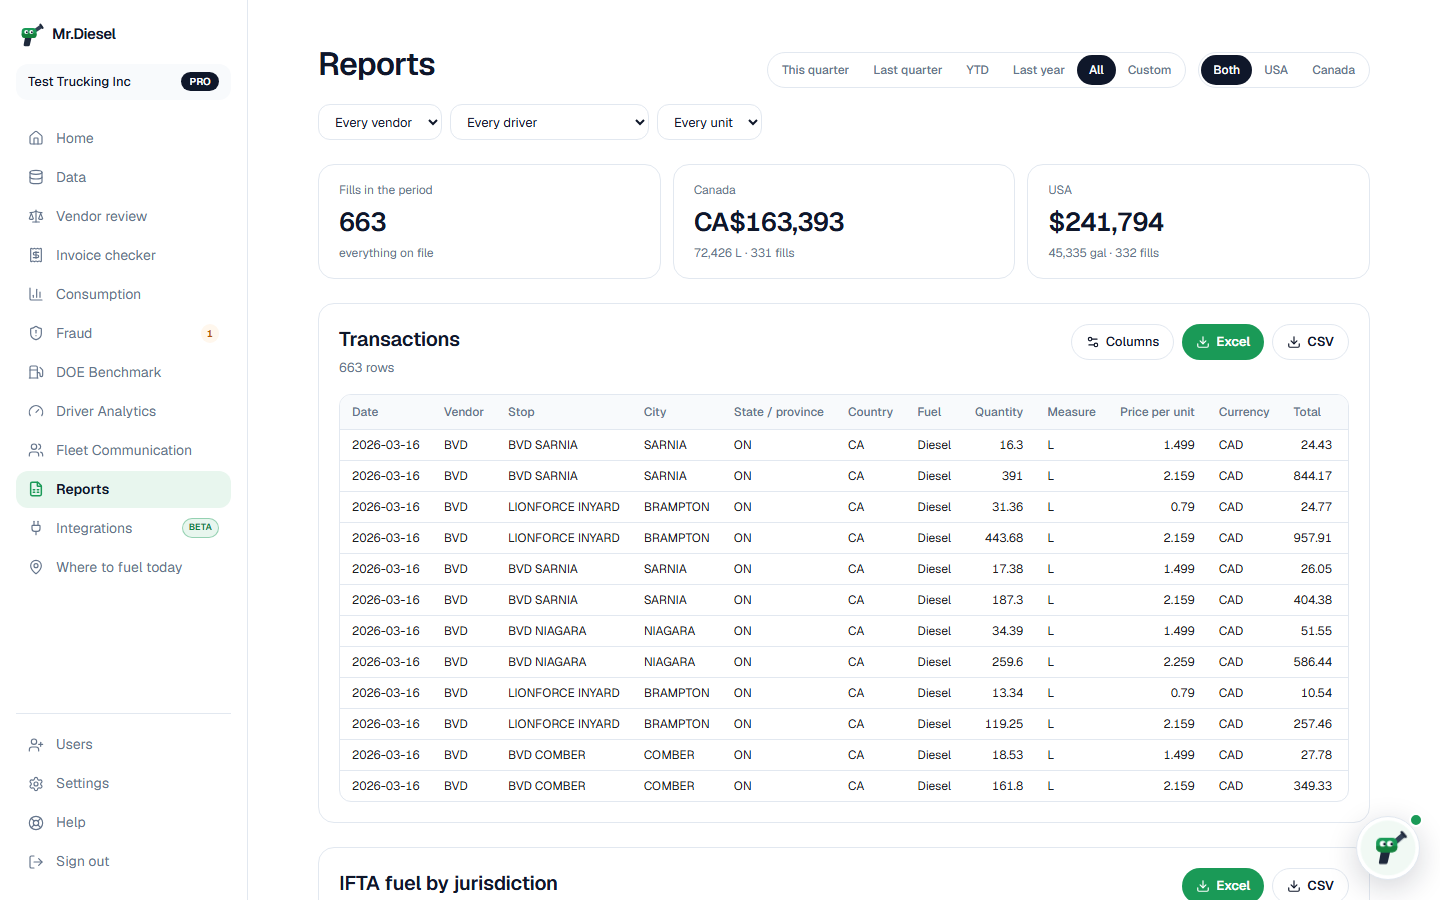This screenshot has width=1440, height=900.
Task: Filter reports to Canada only
Action: point(1333,70)
